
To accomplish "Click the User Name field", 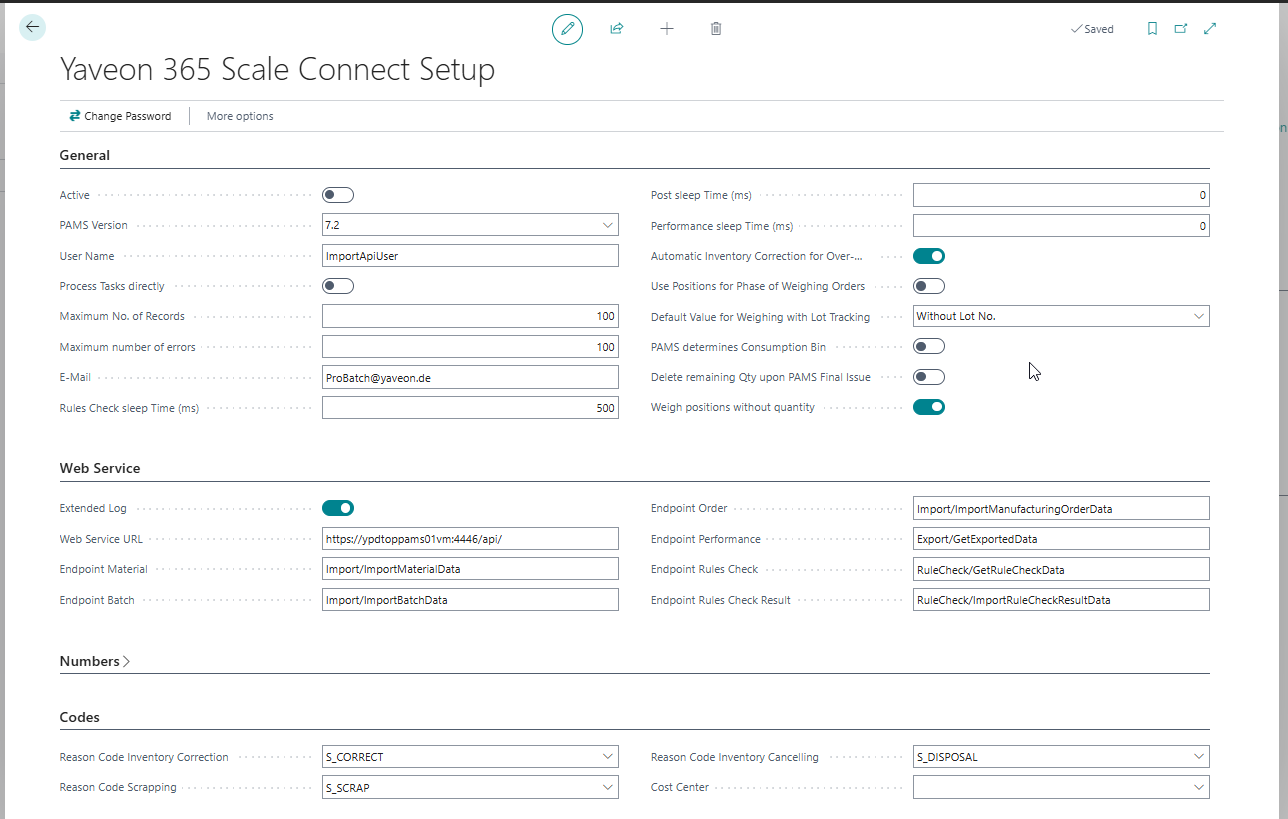I will click(470, 256).
